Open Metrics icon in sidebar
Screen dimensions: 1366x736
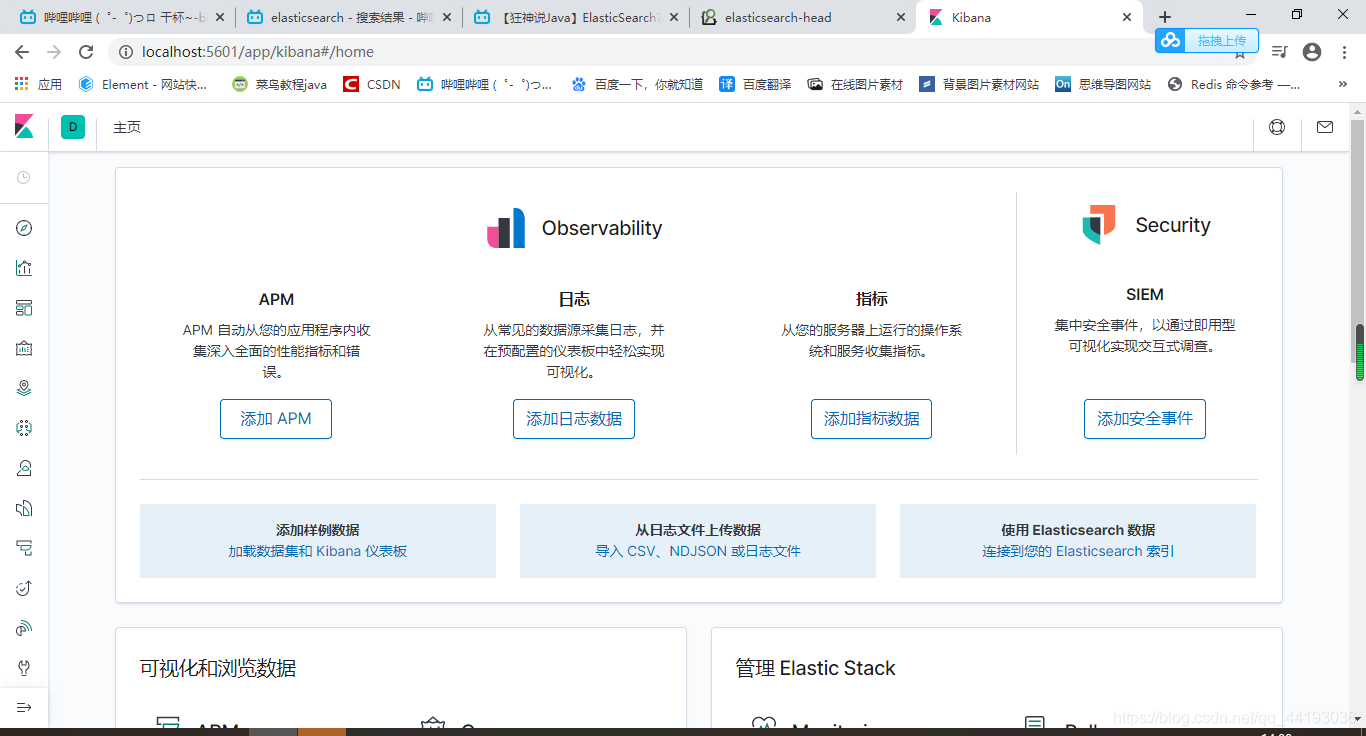[24, 468]
